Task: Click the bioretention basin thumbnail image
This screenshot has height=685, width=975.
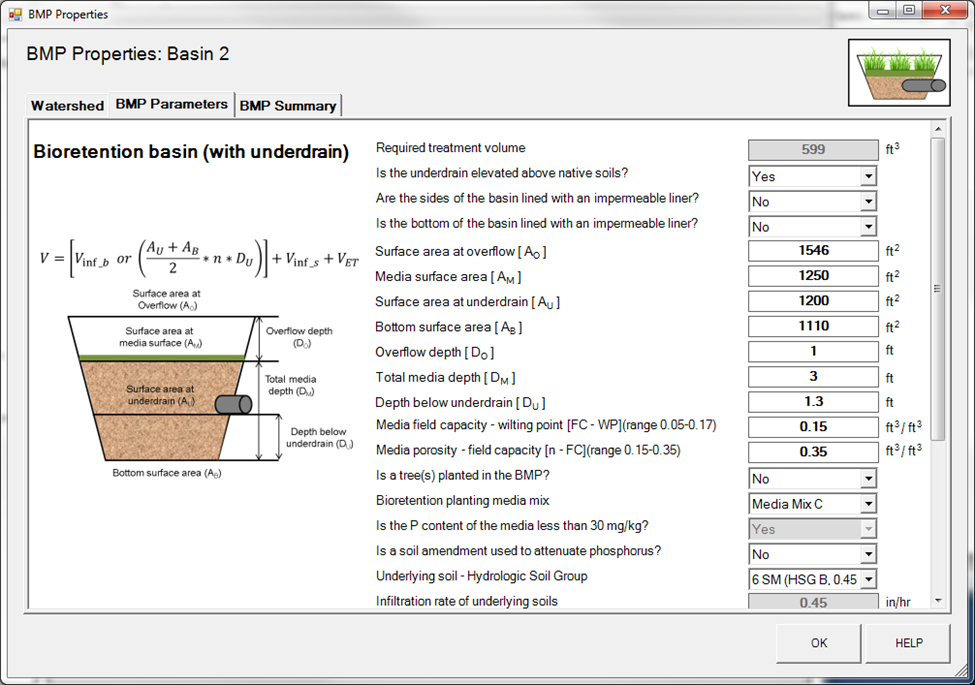Action: [898, 73]
